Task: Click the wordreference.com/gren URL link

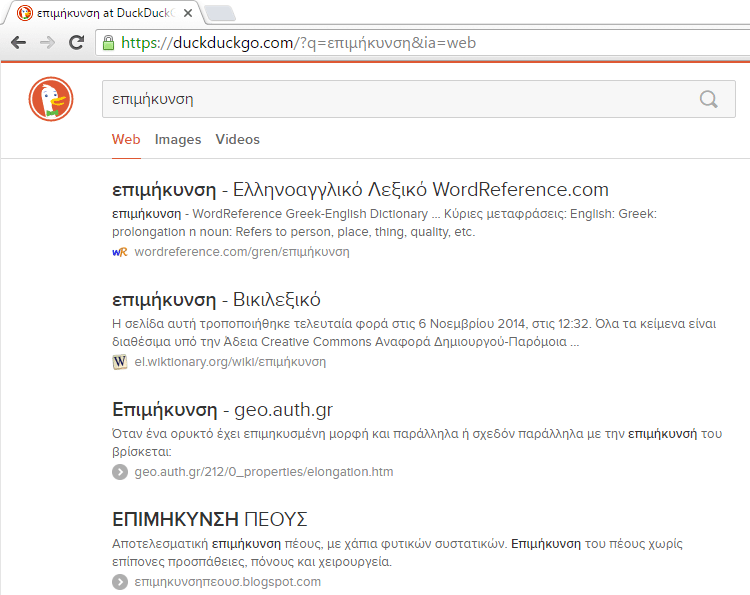Action: coord(242,252)
